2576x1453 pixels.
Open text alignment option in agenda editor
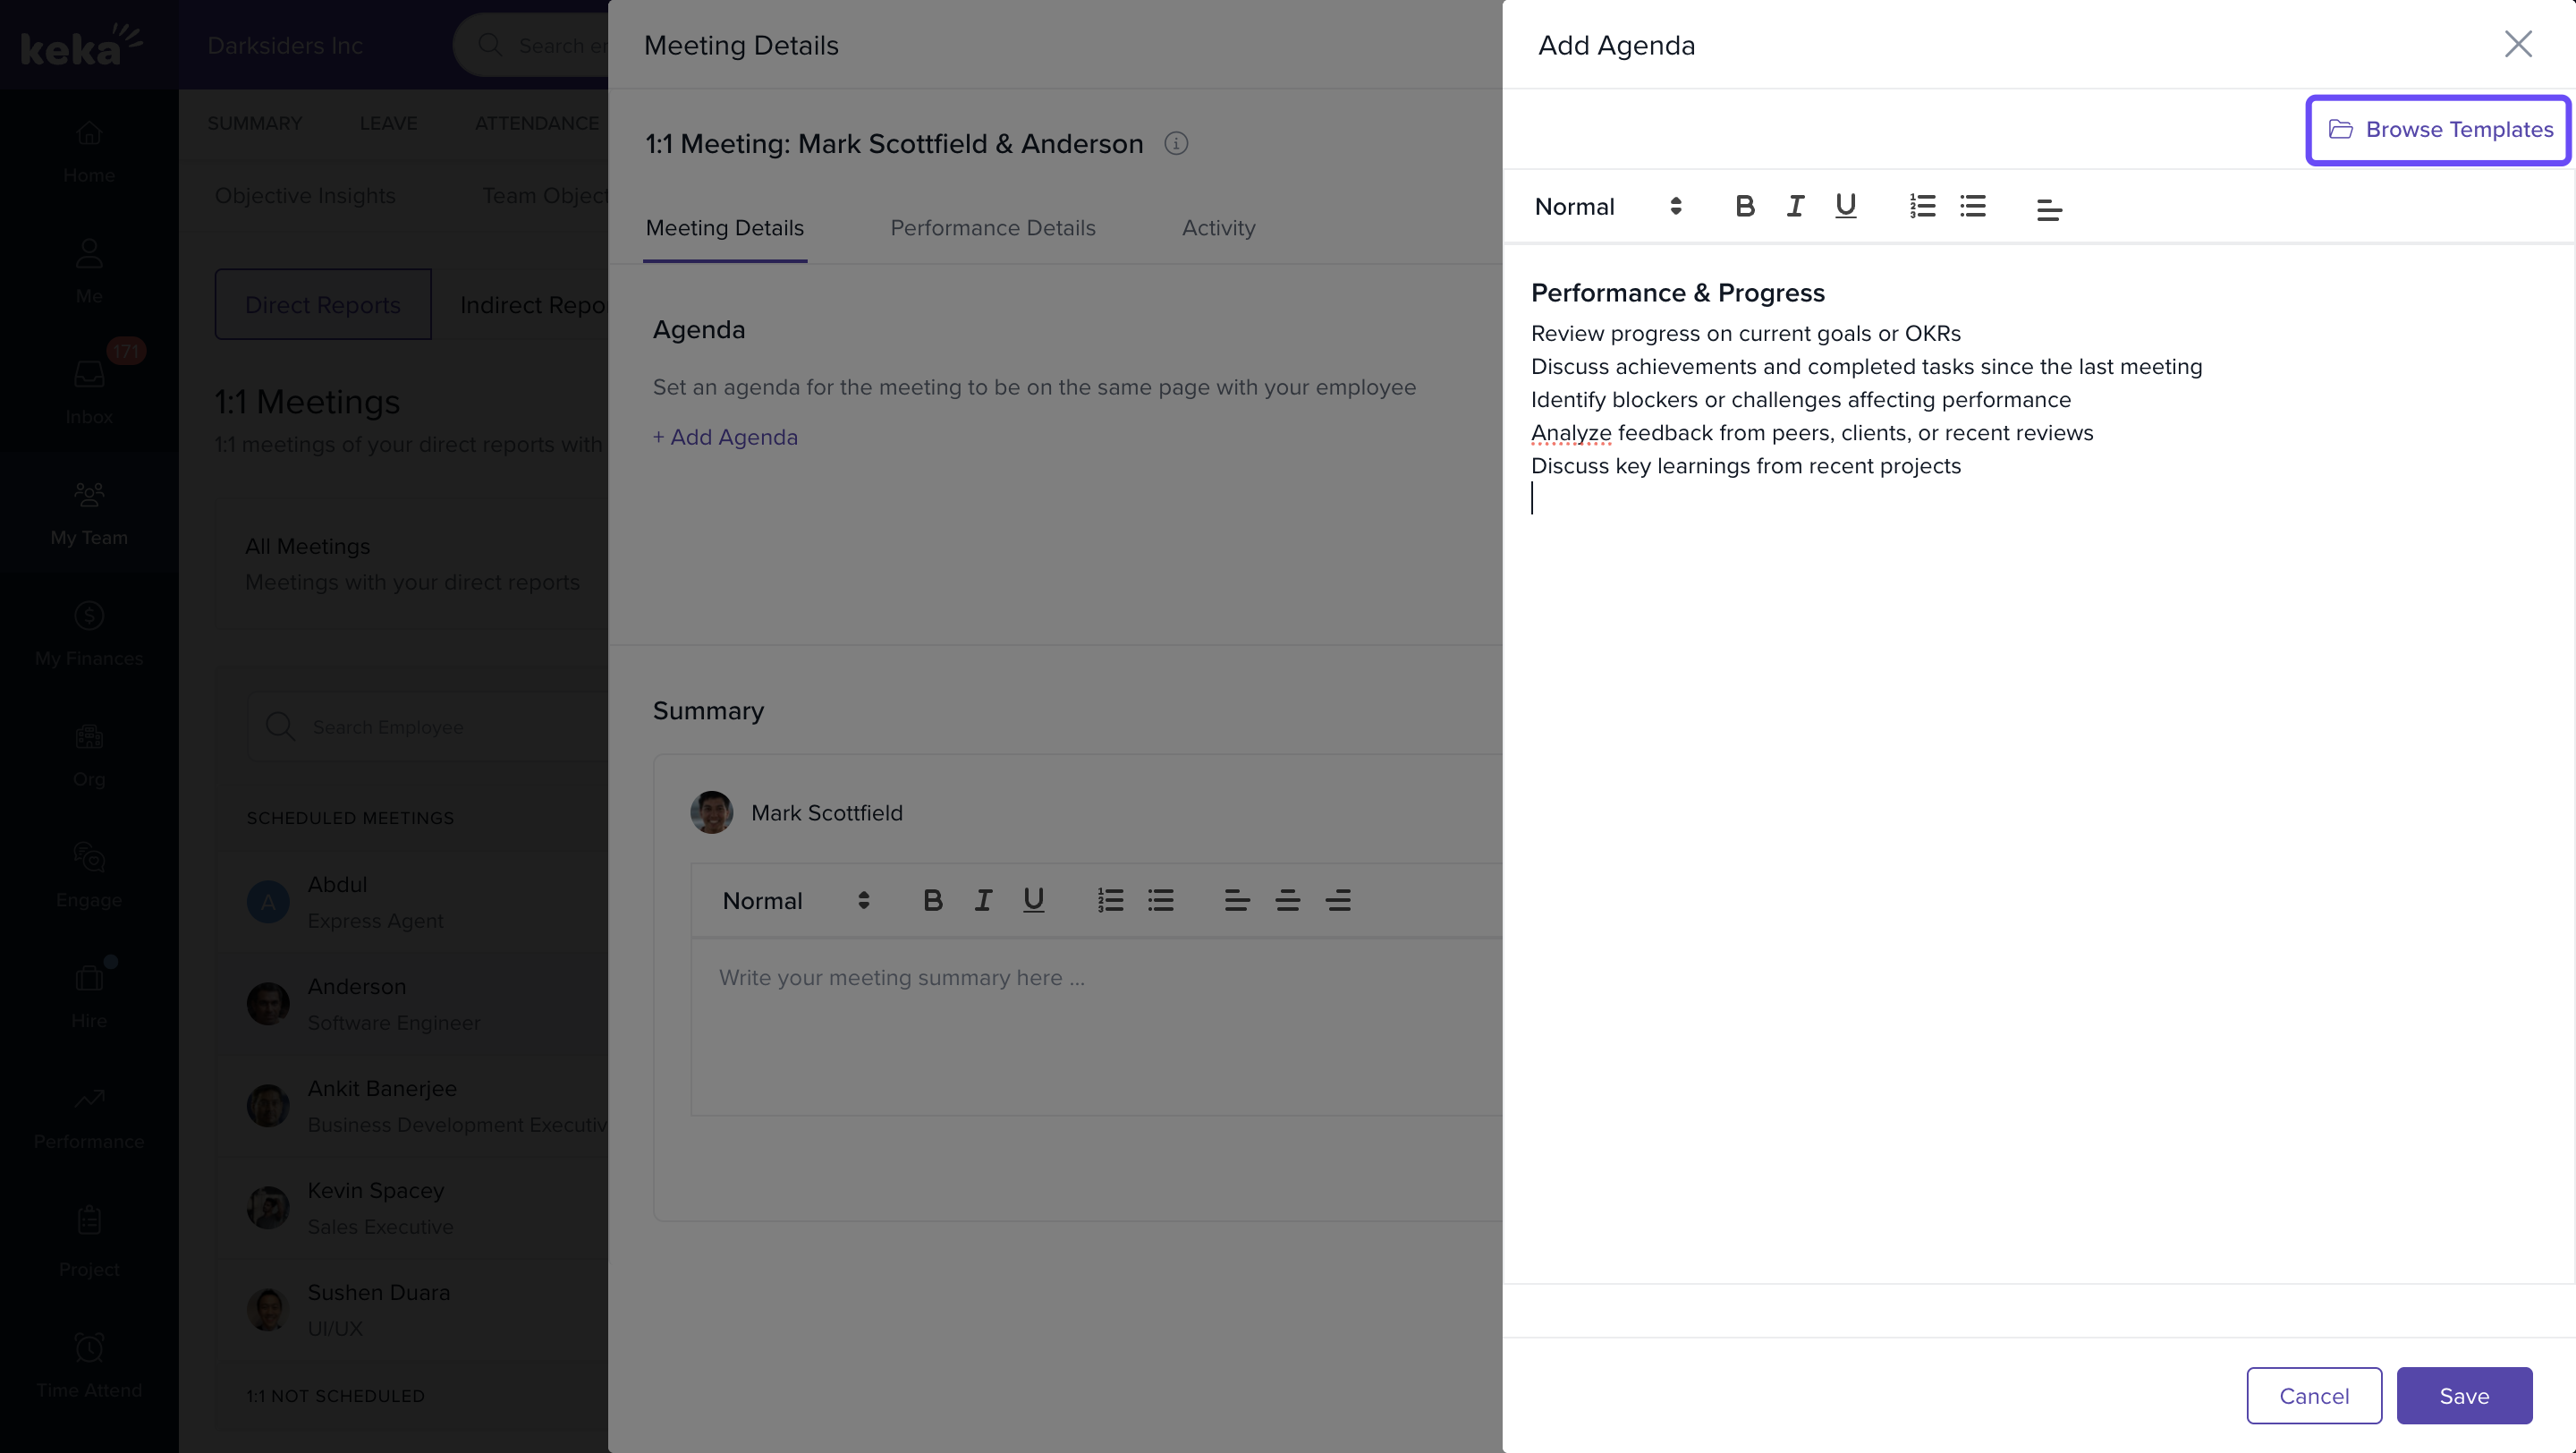click(x=2049, y=209)
